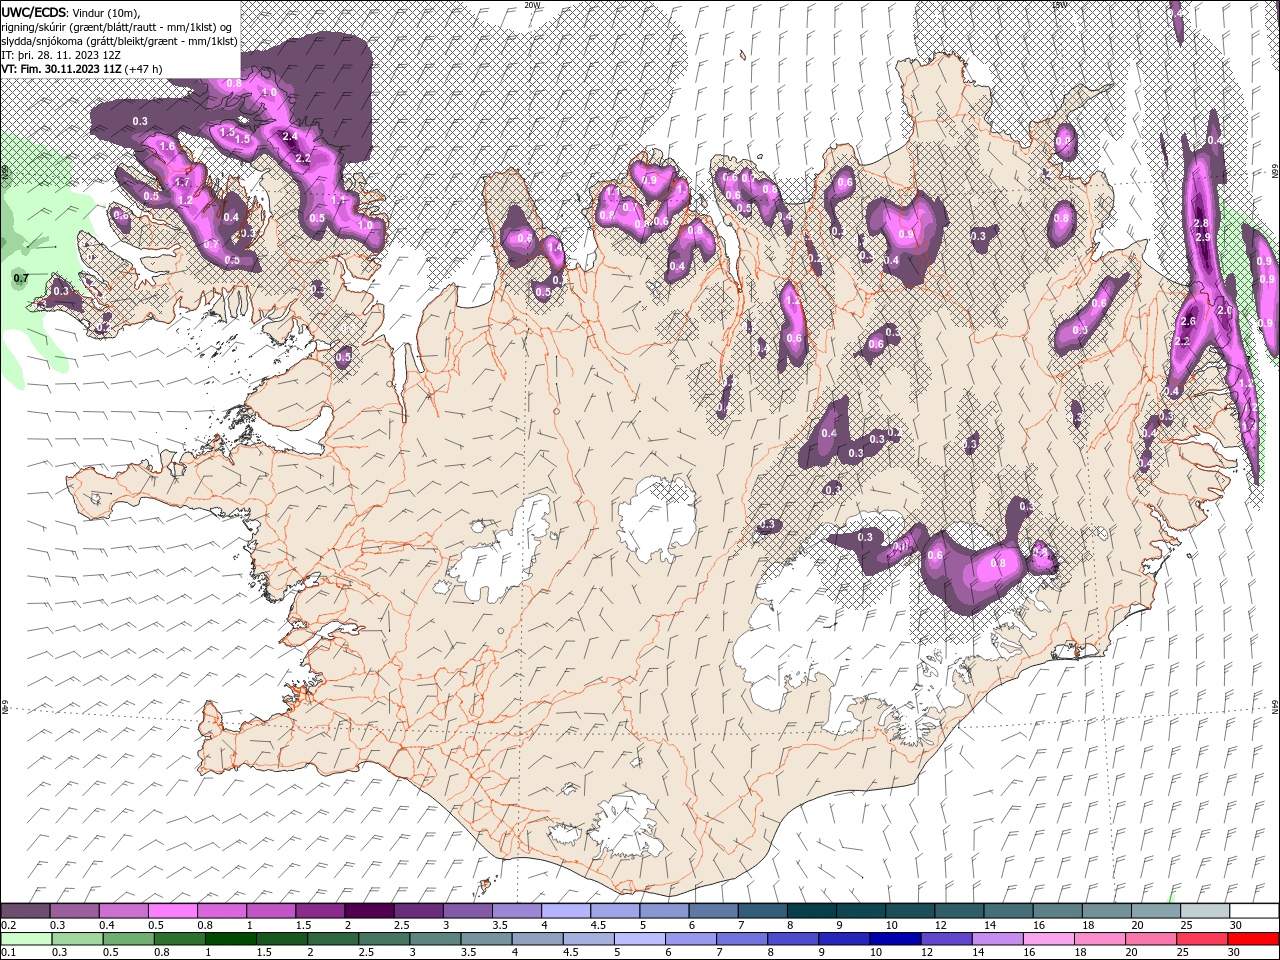This screenshot has width=1280, height=960.
Task: Pick the light gray 25 swatch in snow legend
Action: 1203,911
